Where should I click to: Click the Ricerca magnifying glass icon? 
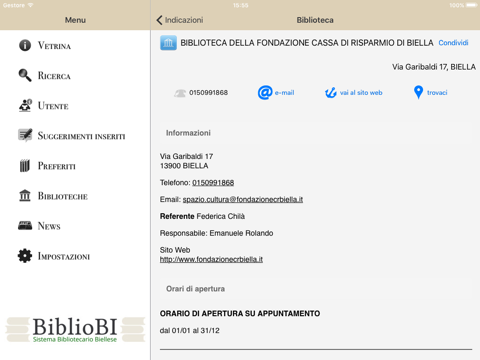25,75
